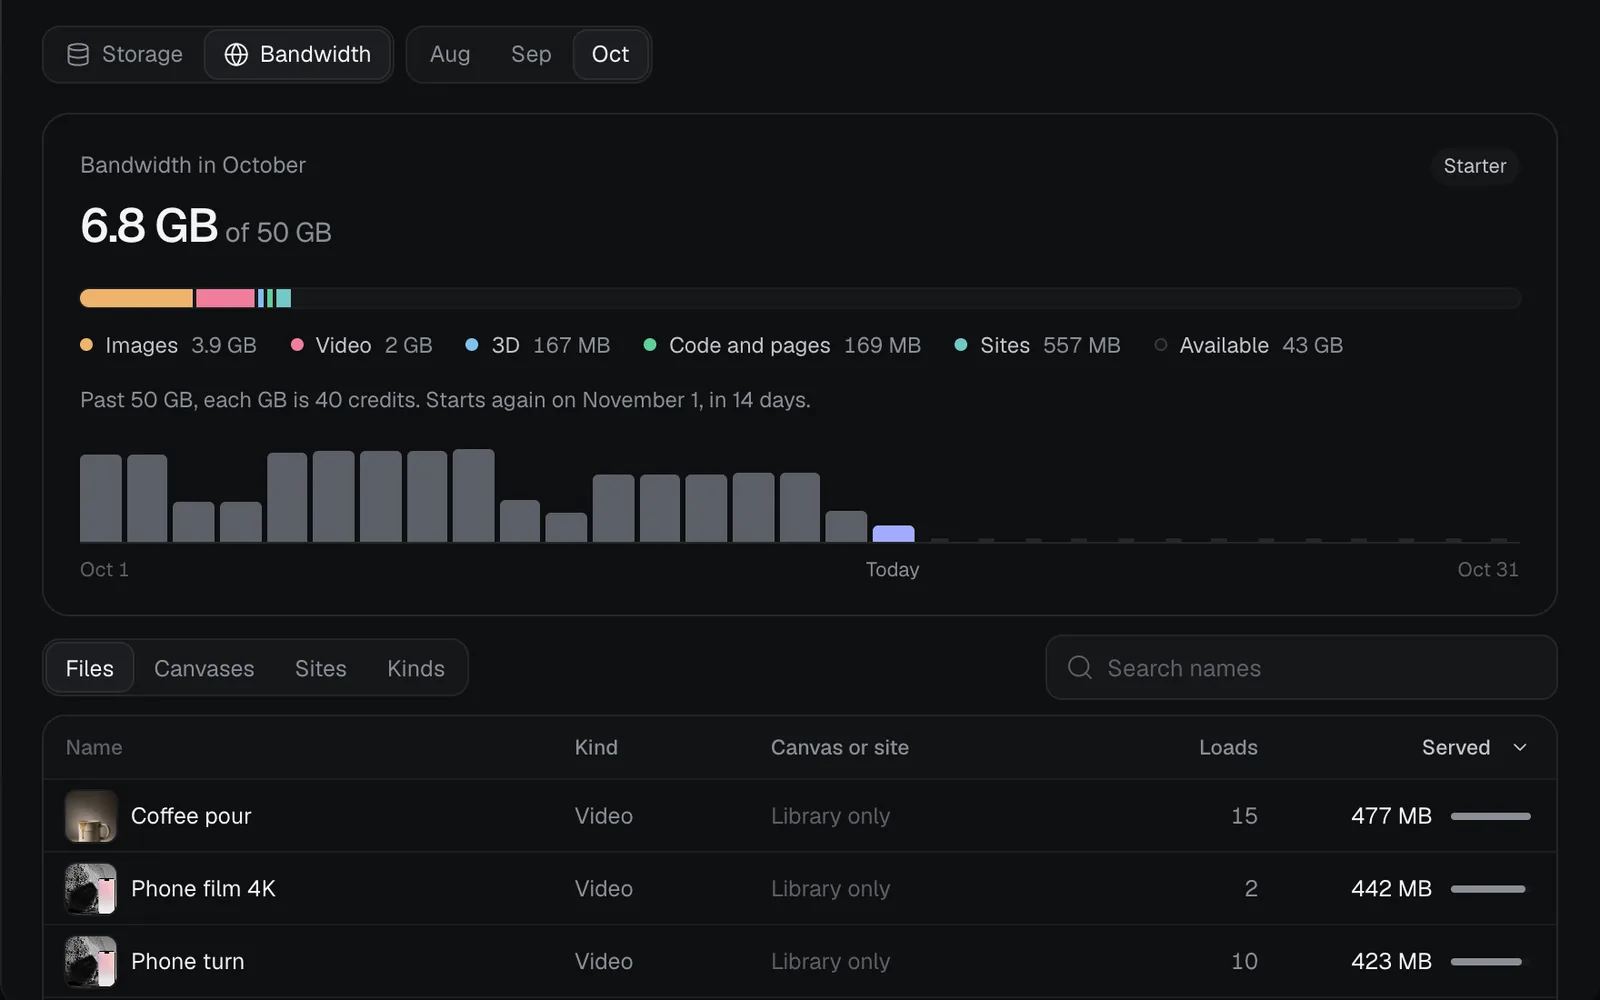
Task: Sort by the Loads column
Action: click(1228, 748)
